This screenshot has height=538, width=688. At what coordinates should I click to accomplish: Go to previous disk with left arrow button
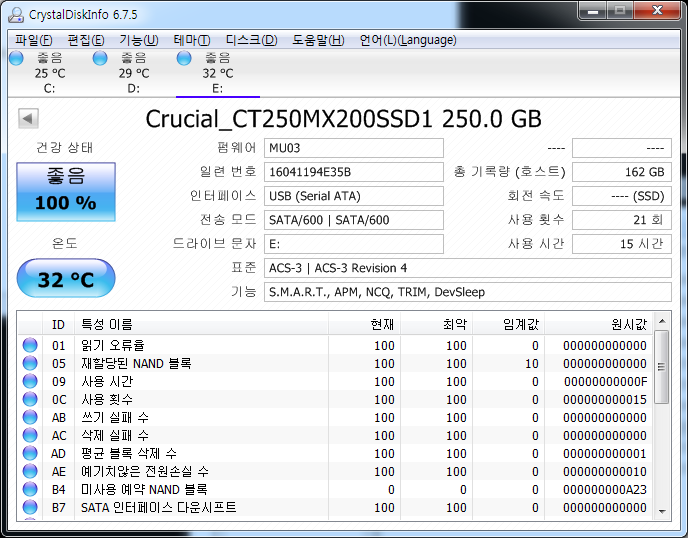[x=28, y=118]
